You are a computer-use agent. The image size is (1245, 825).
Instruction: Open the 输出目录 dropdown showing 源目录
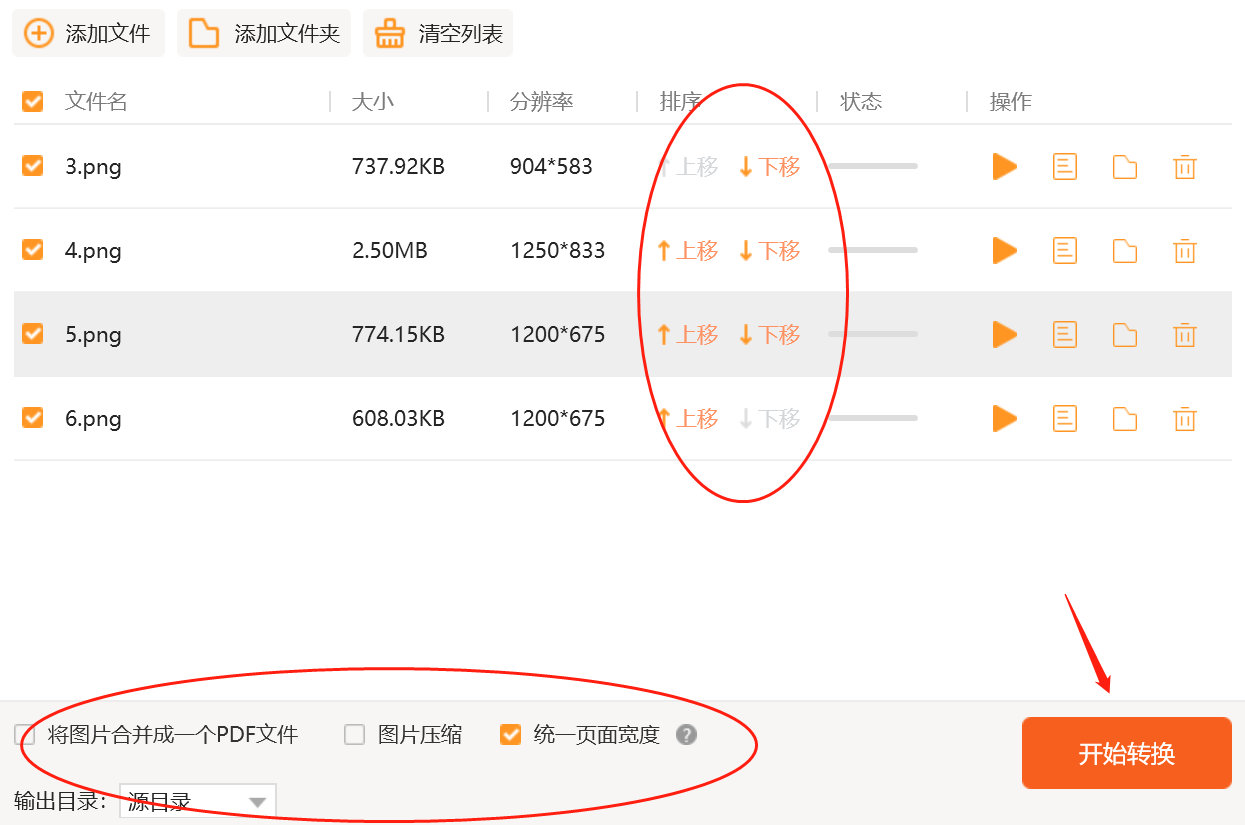[x=197, y=800]
